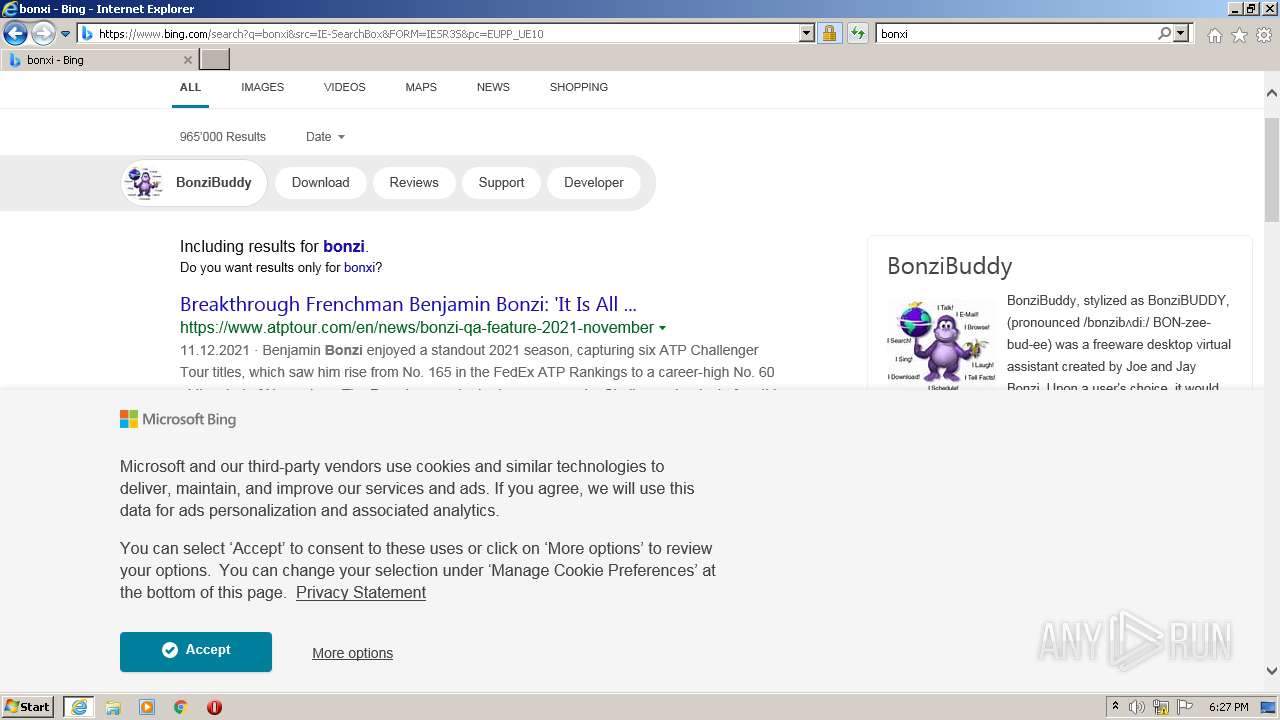
Task: Open the Tools gear icon
Action: tap(1264, 35)
